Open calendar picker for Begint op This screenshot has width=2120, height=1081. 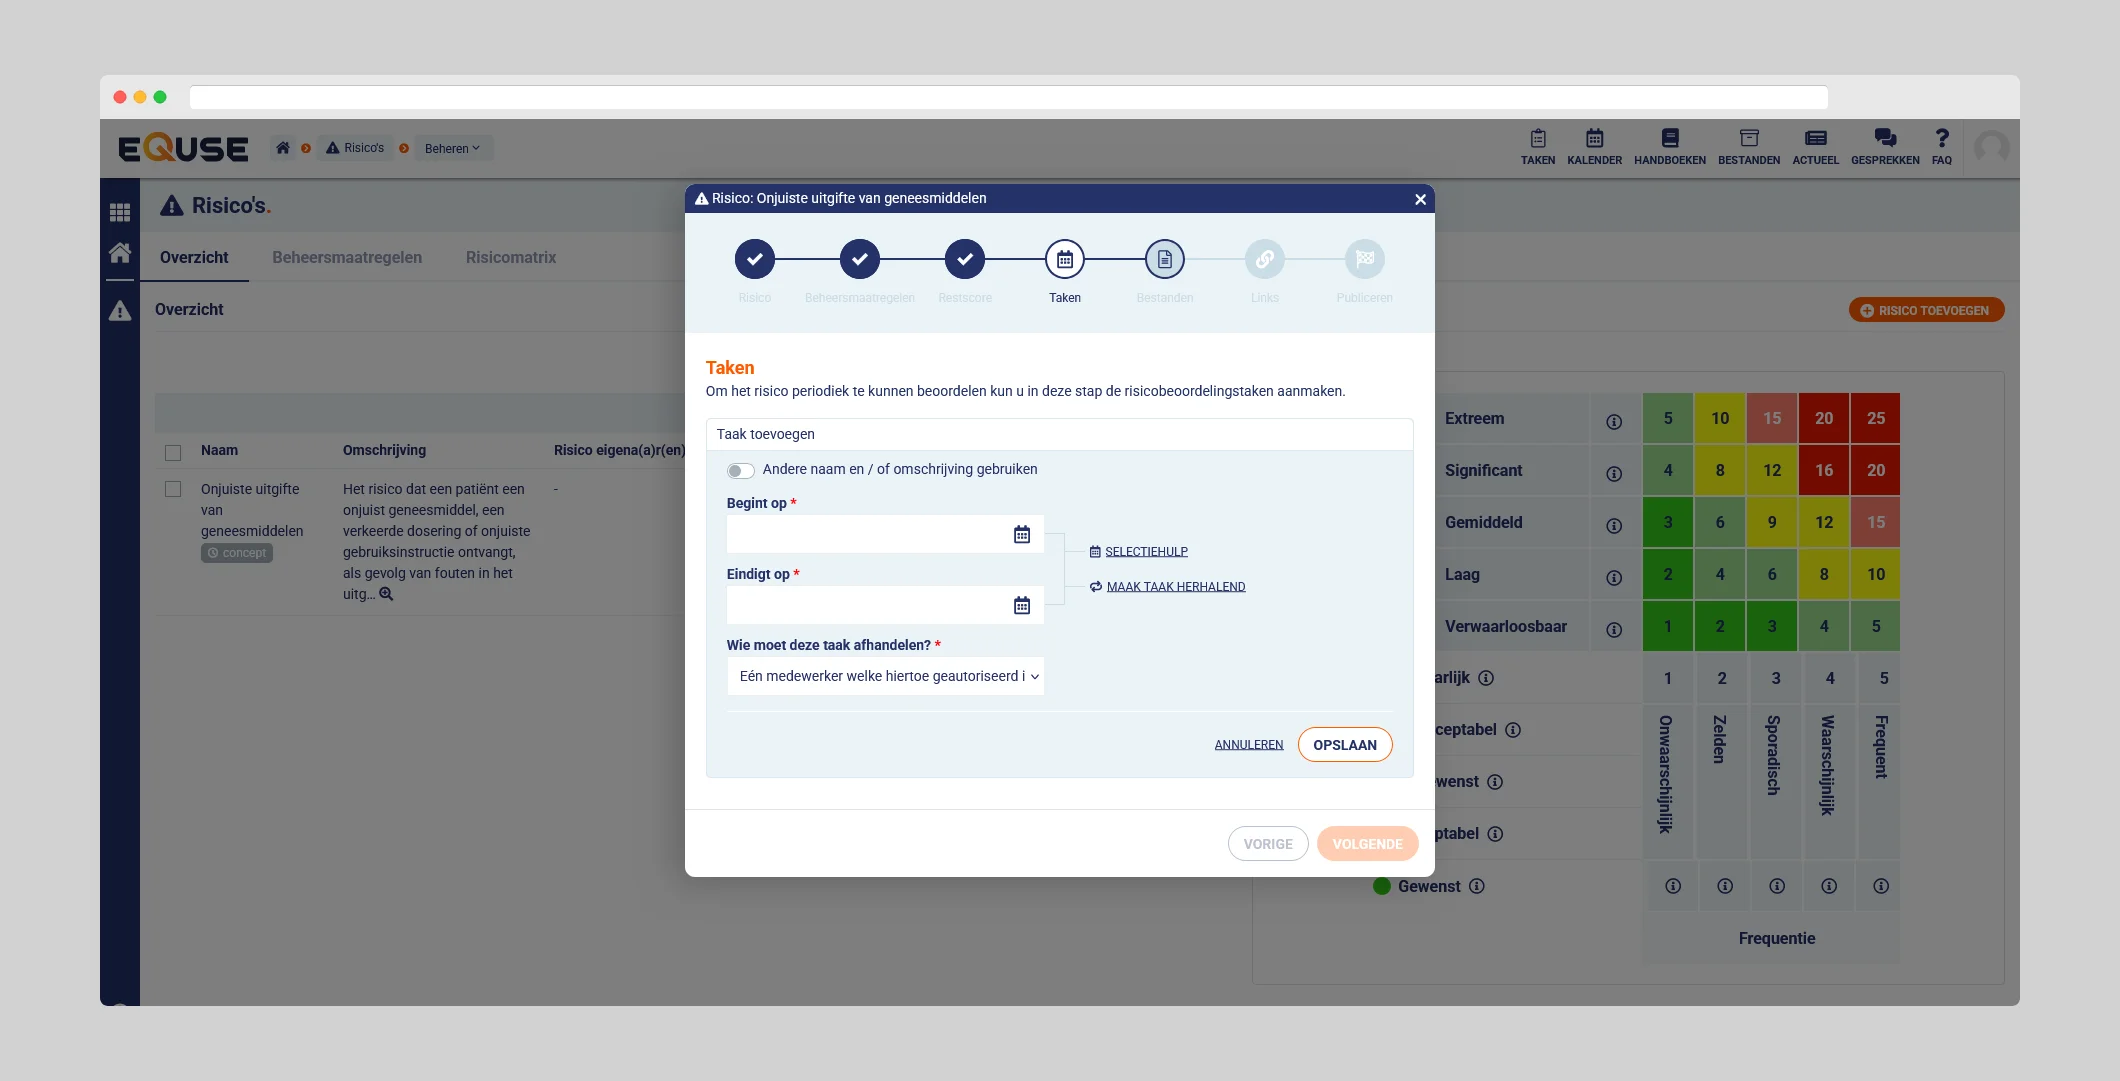pos(1021,535)
